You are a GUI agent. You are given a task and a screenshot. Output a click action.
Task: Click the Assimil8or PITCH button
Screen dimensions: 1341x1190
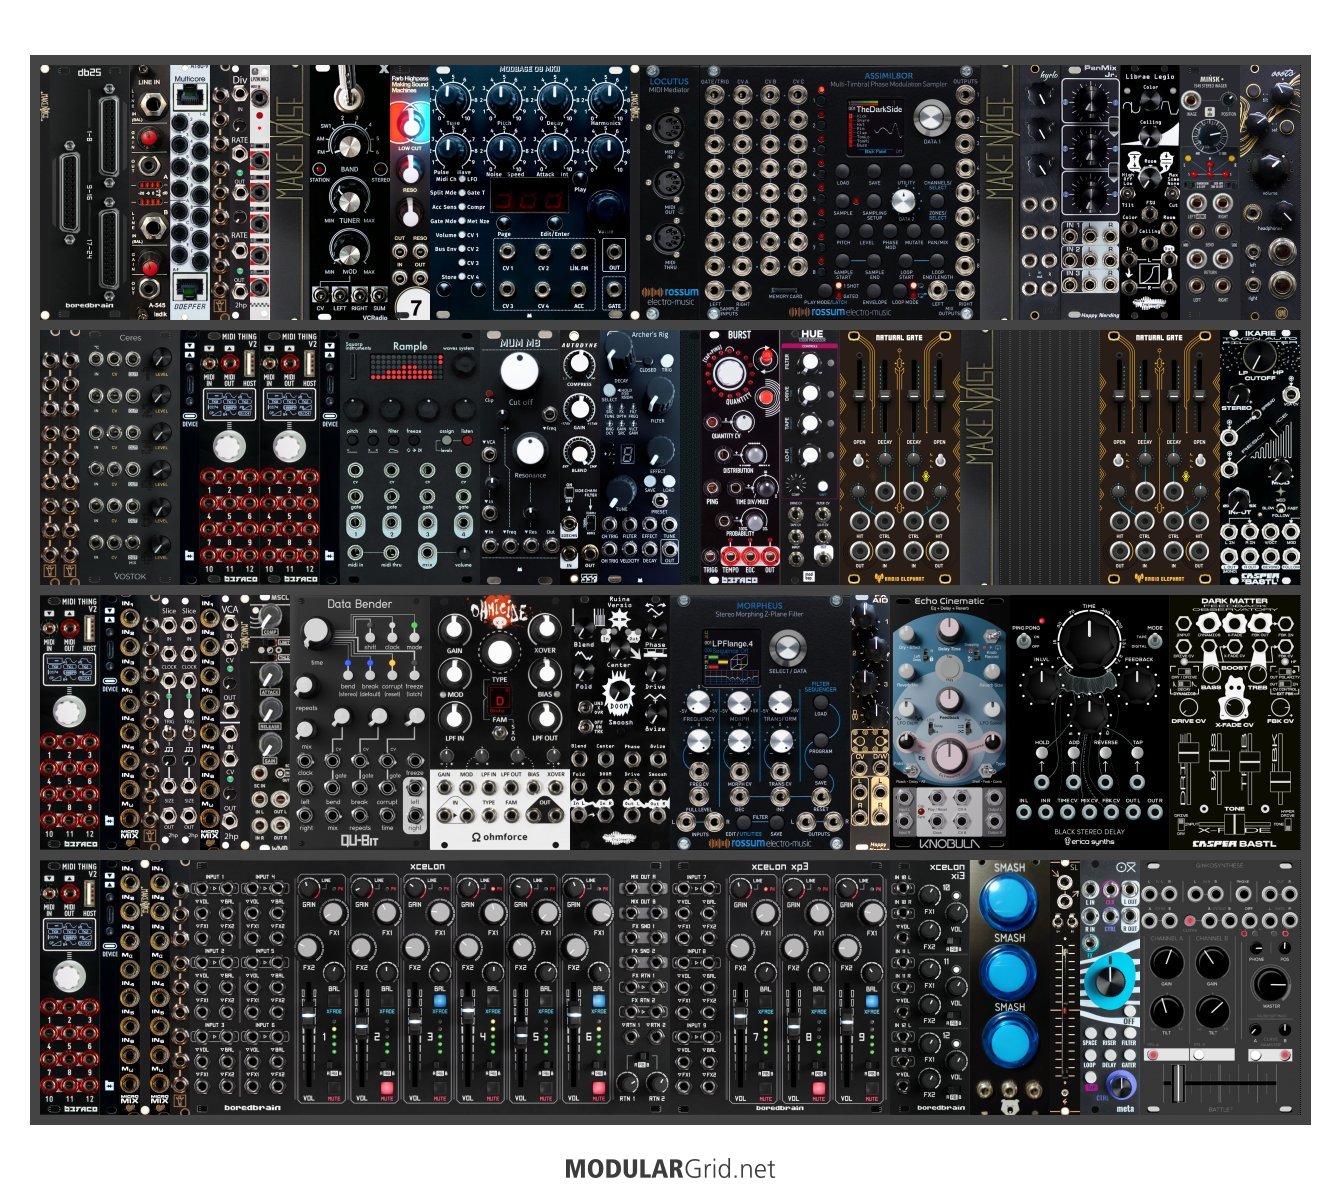click(x=844, y=229)
